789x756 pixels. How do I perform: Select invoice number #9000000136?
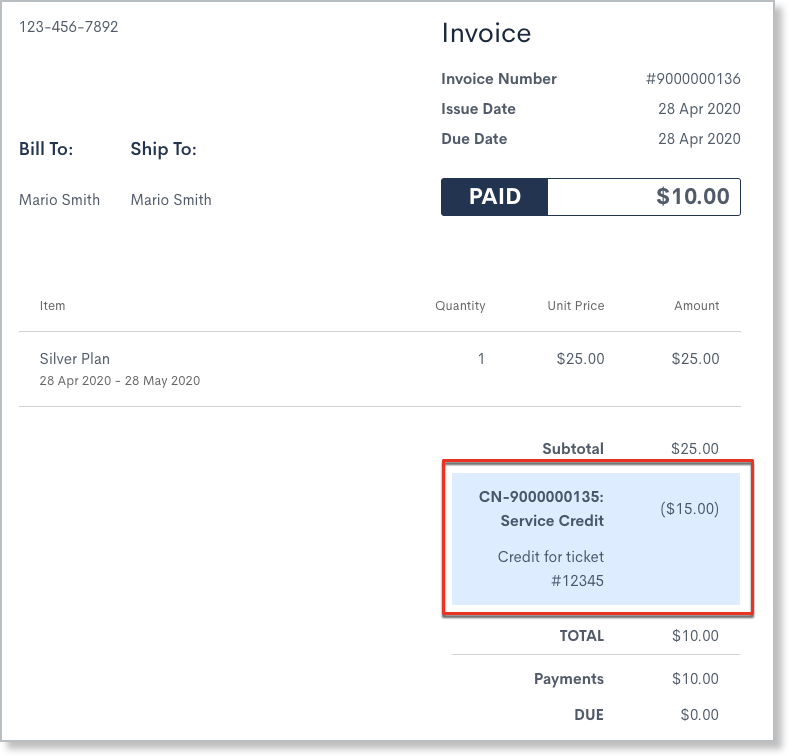click(693, 79)
